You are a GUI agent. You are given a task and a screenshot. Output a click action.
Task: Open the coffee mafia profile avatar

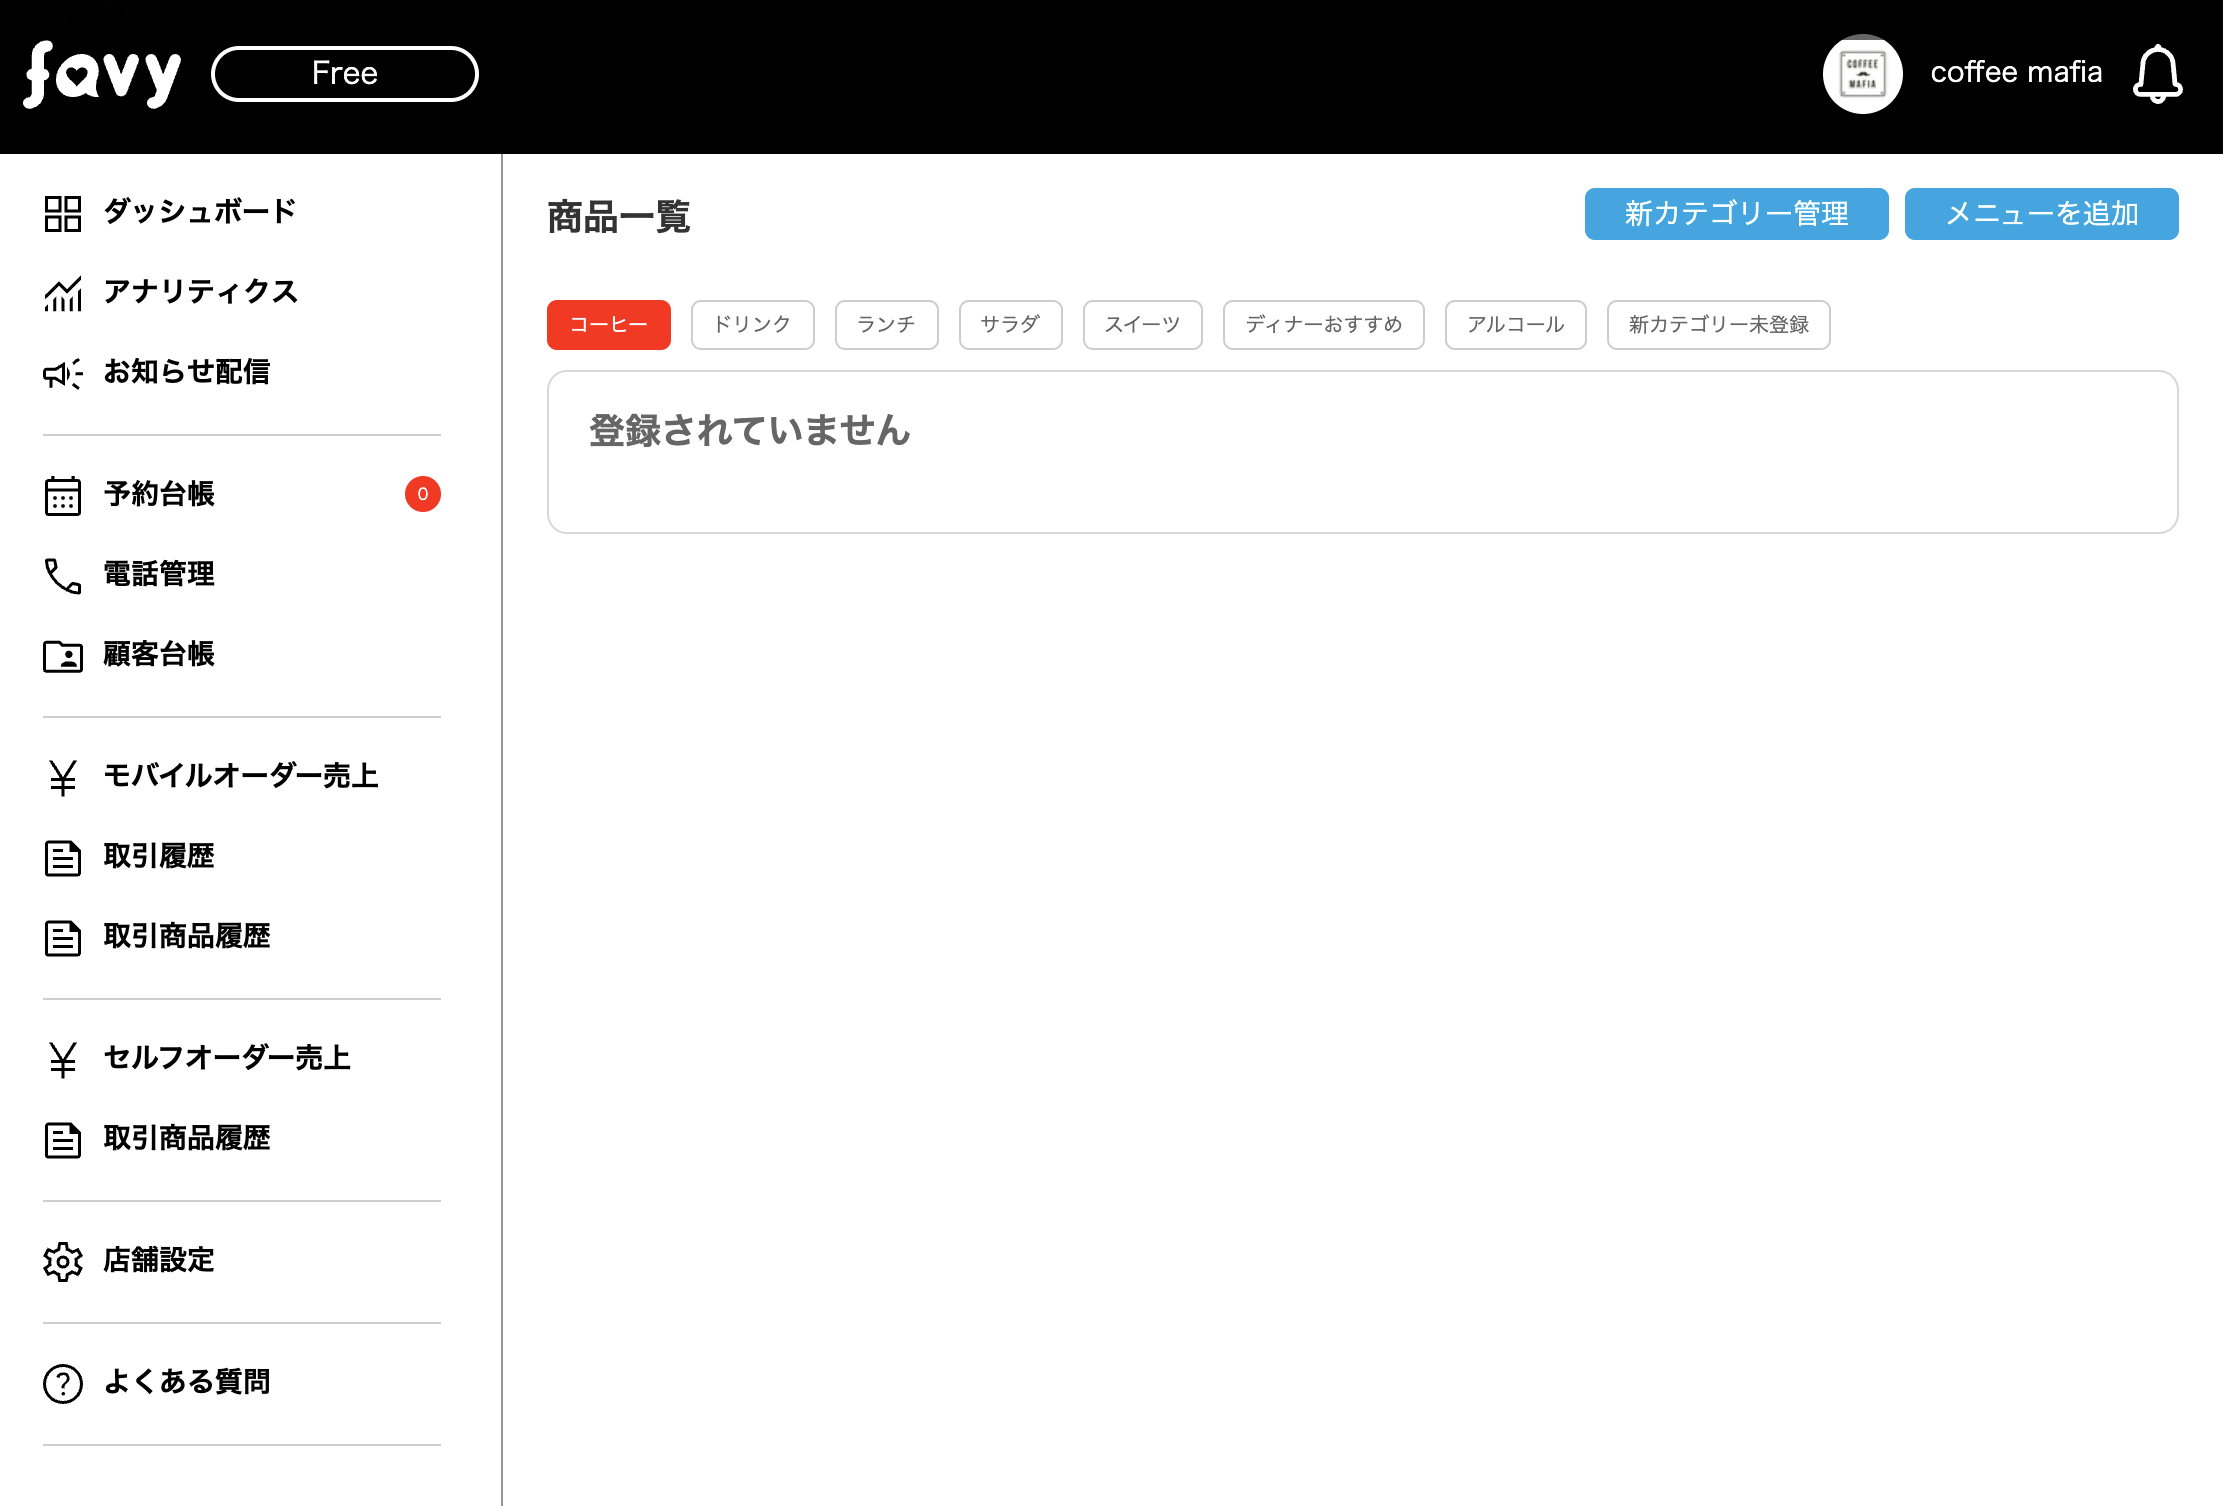[1862, 74]
